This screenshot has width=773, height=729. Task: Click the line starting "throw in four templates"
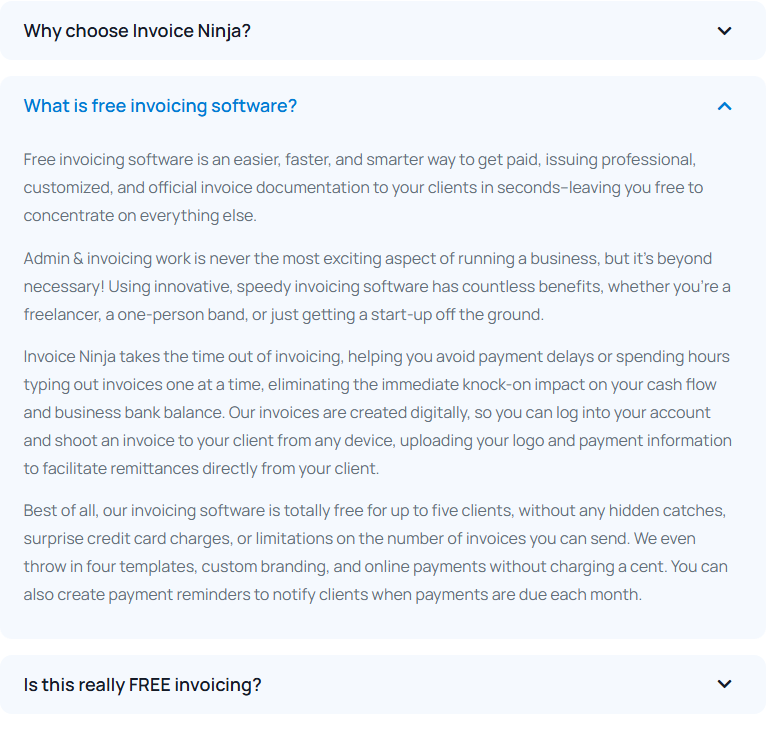[373, 567]
